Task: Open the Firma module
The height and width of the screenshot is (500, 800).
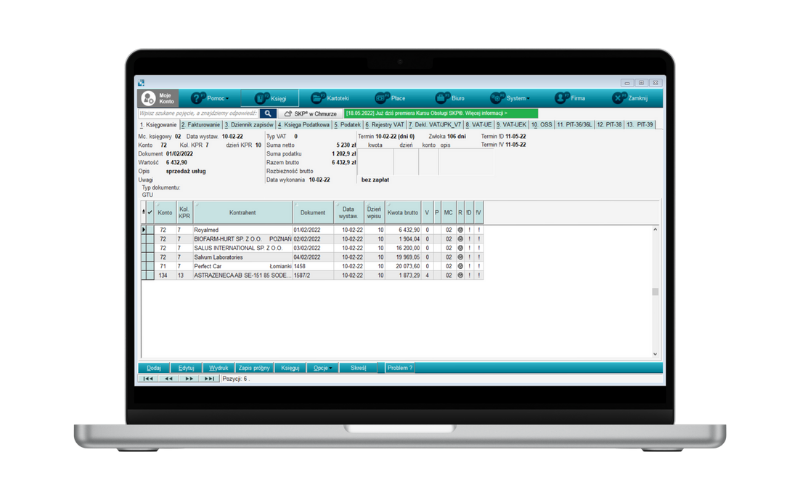Action: click(570, 98)
